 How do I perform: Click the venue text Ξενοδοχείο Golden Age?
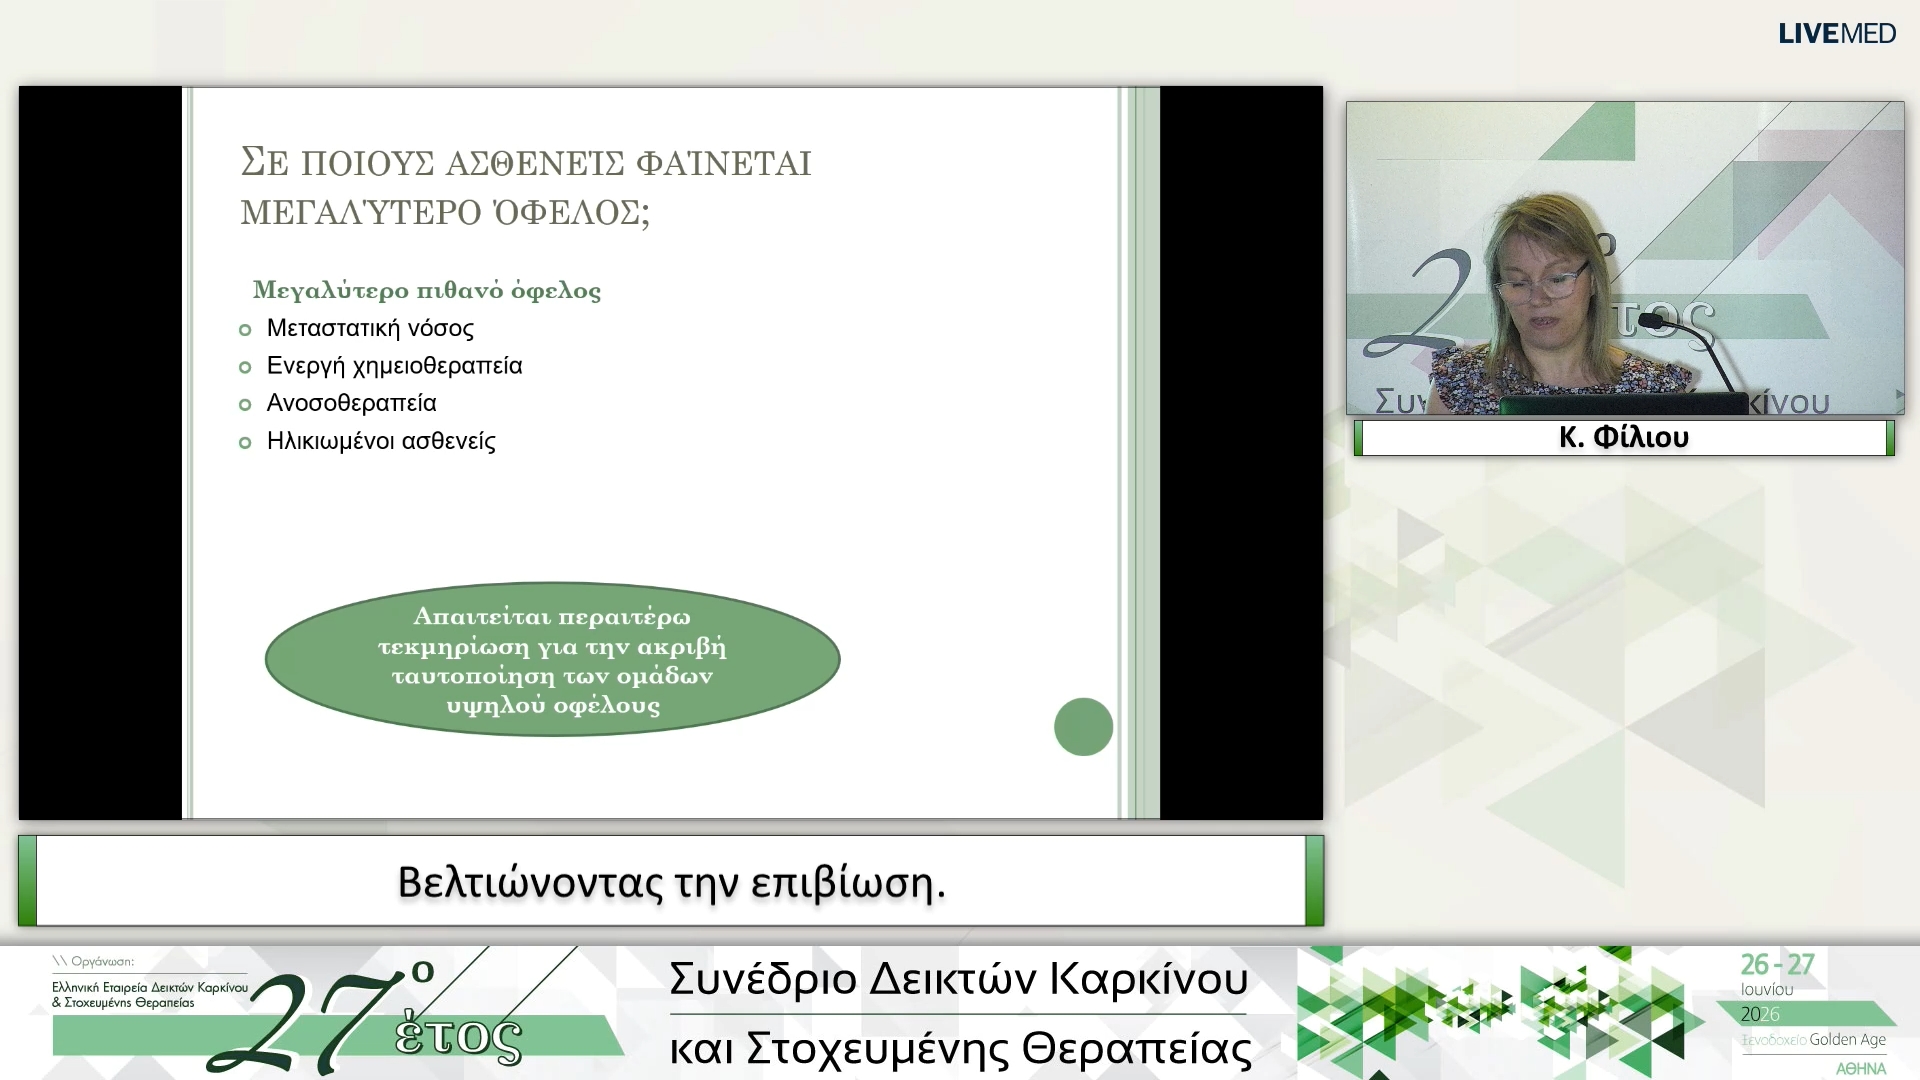click(1813, 1040)
